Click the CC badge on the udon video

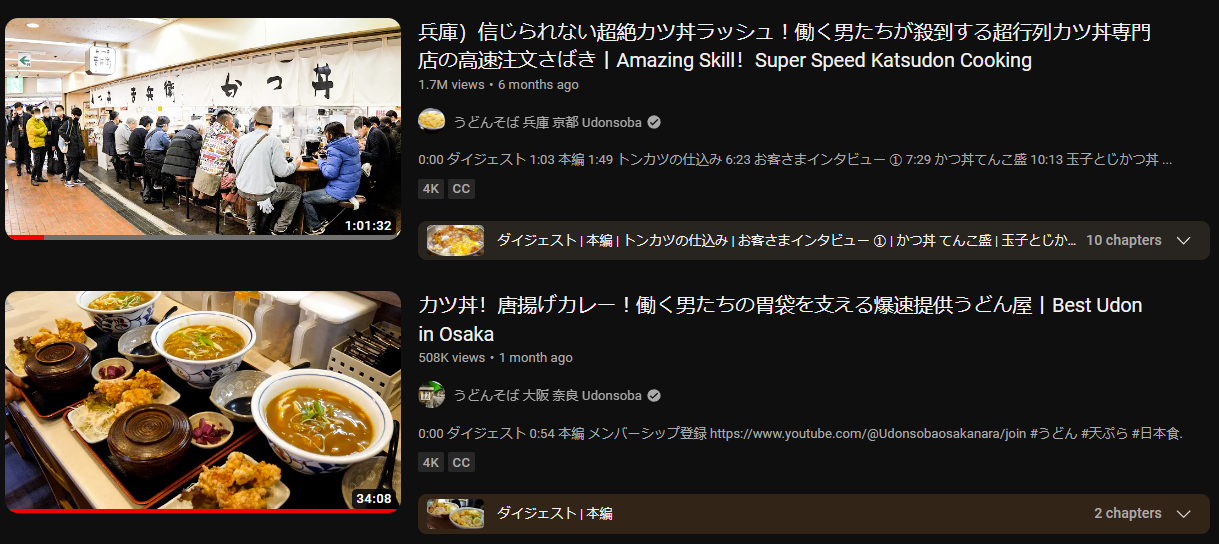(461, 462)
